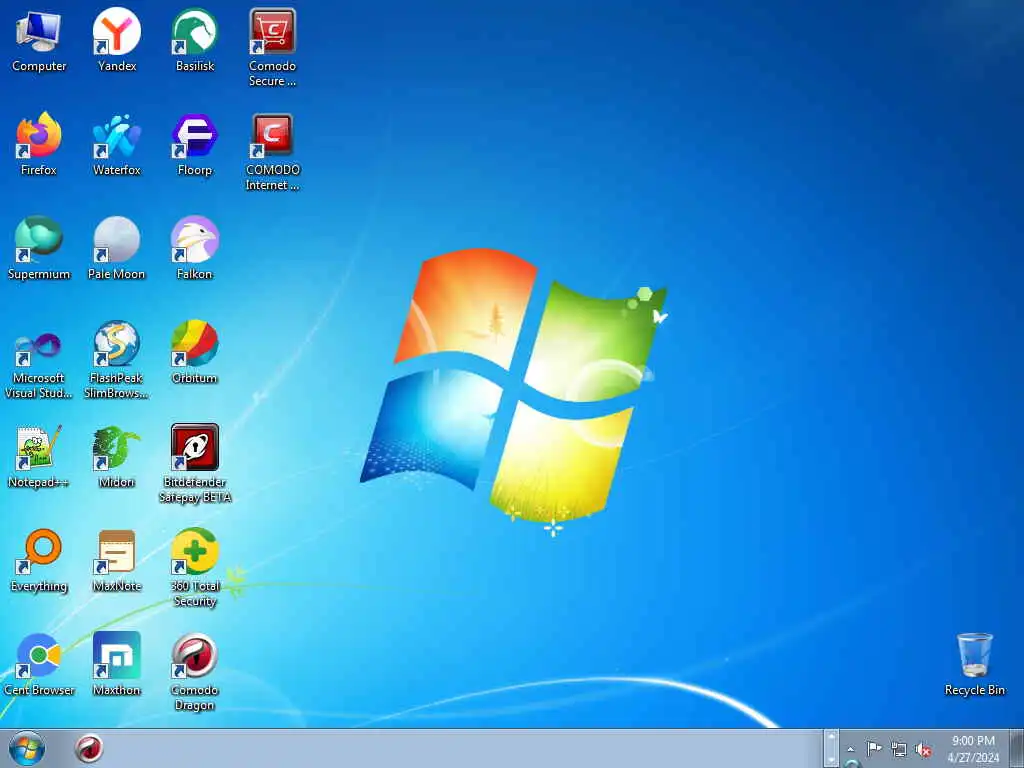The width and height of the screenshot is (1024, 768).
Task: Click the network status tray icon
Action: tap(899, 750)
